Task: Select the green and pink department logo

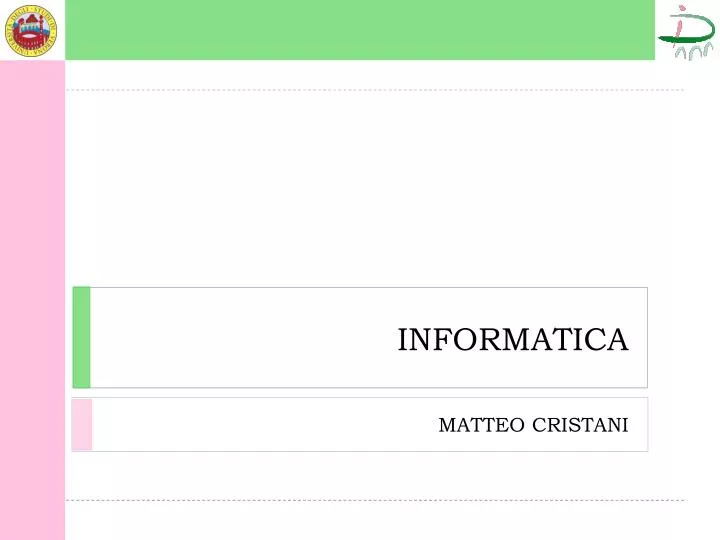Action: coord(686,32)
